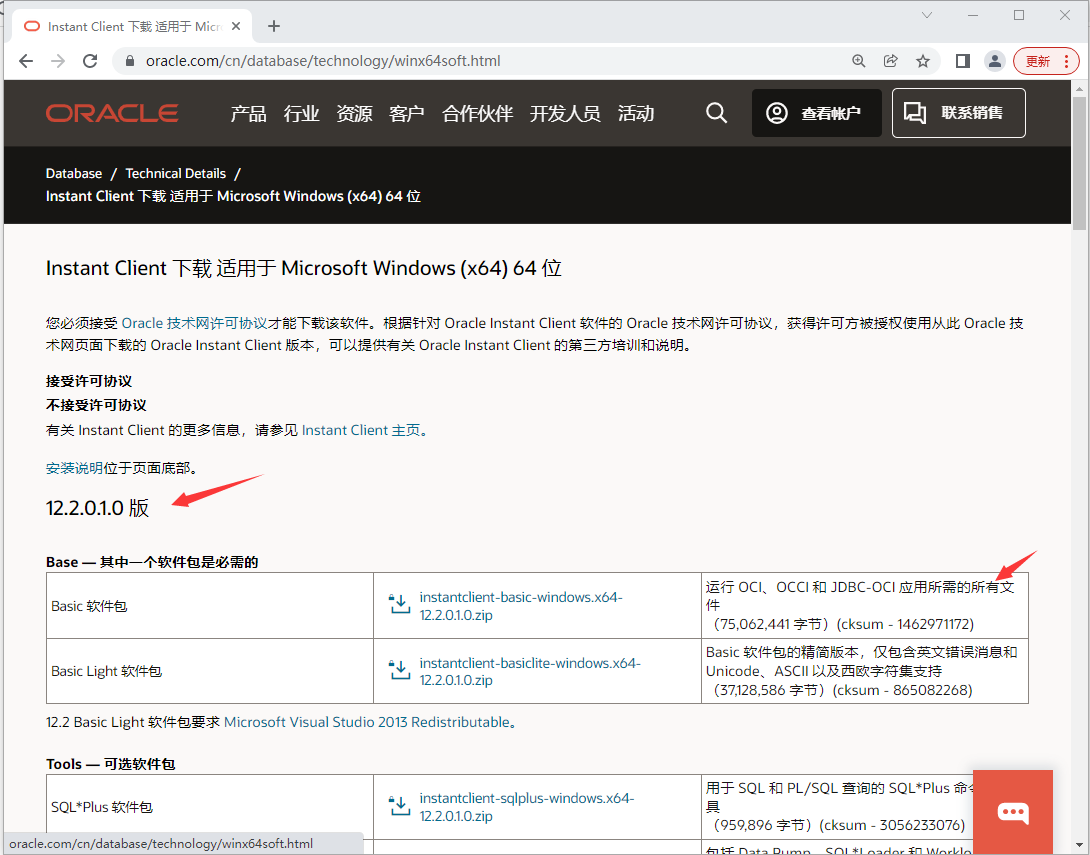Click the Oracle site search icon
Viewport: 1090px width, 855px height.
coord(717,113)
